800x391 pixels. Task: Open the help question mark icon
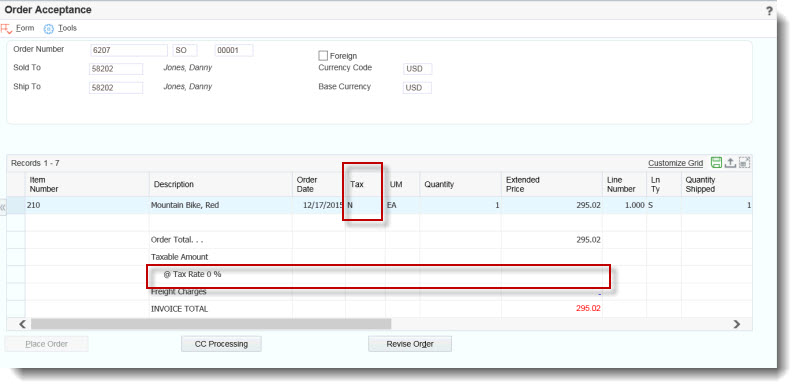pos(769,11)
